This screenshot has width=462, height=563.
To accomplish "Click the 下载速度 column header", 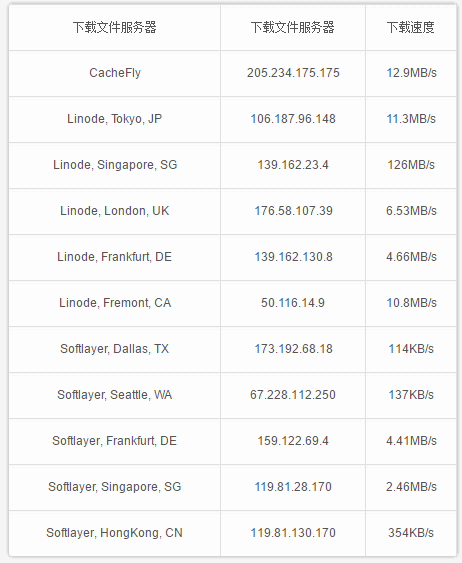I will (411, 27).
